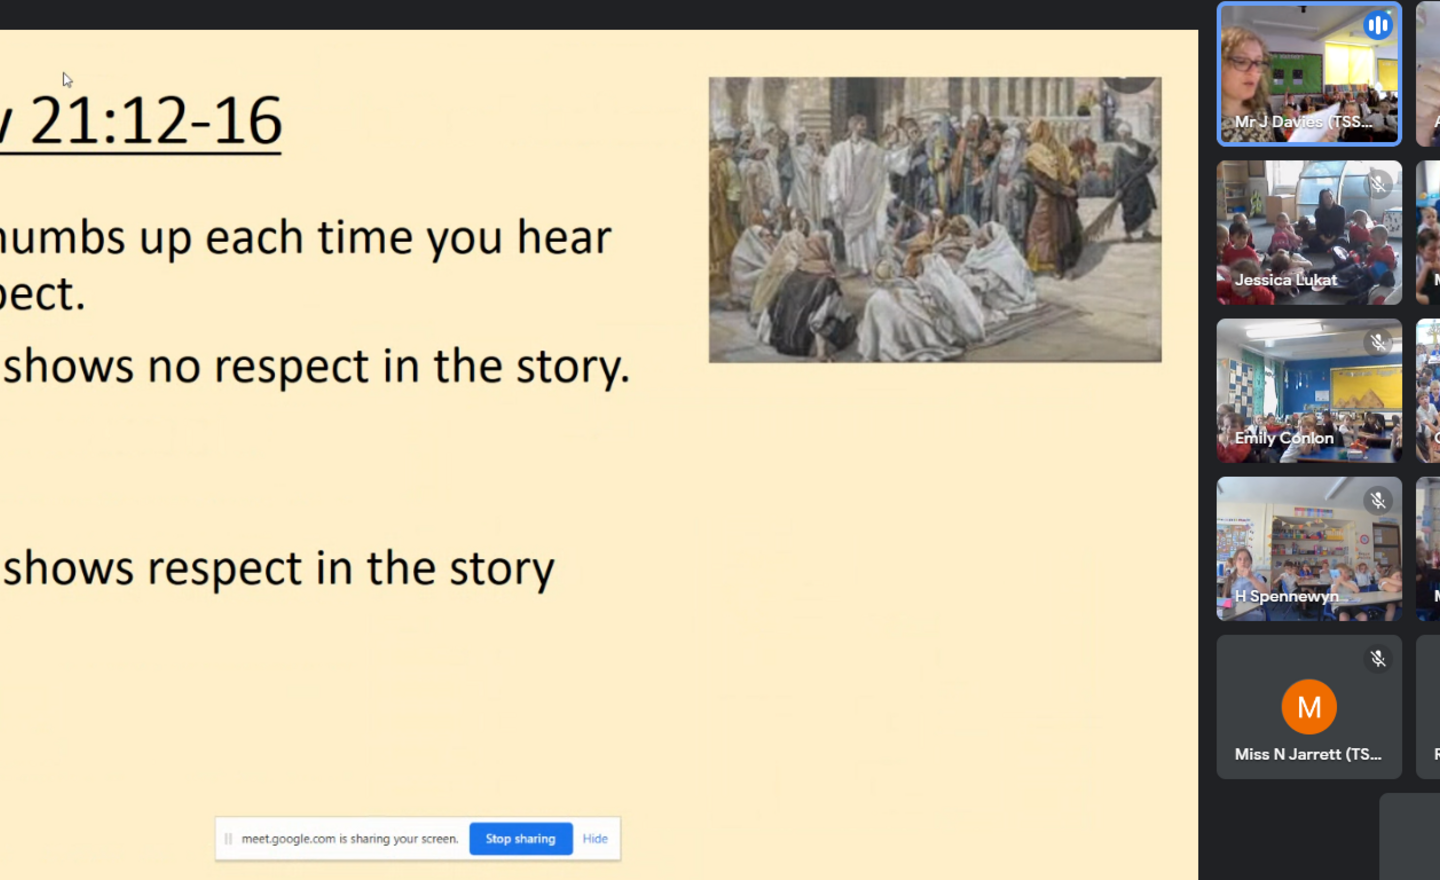This screenshot has width=1440, height=880.
Task: Click the 'shows no respect in the story' line
Action: 315,367
